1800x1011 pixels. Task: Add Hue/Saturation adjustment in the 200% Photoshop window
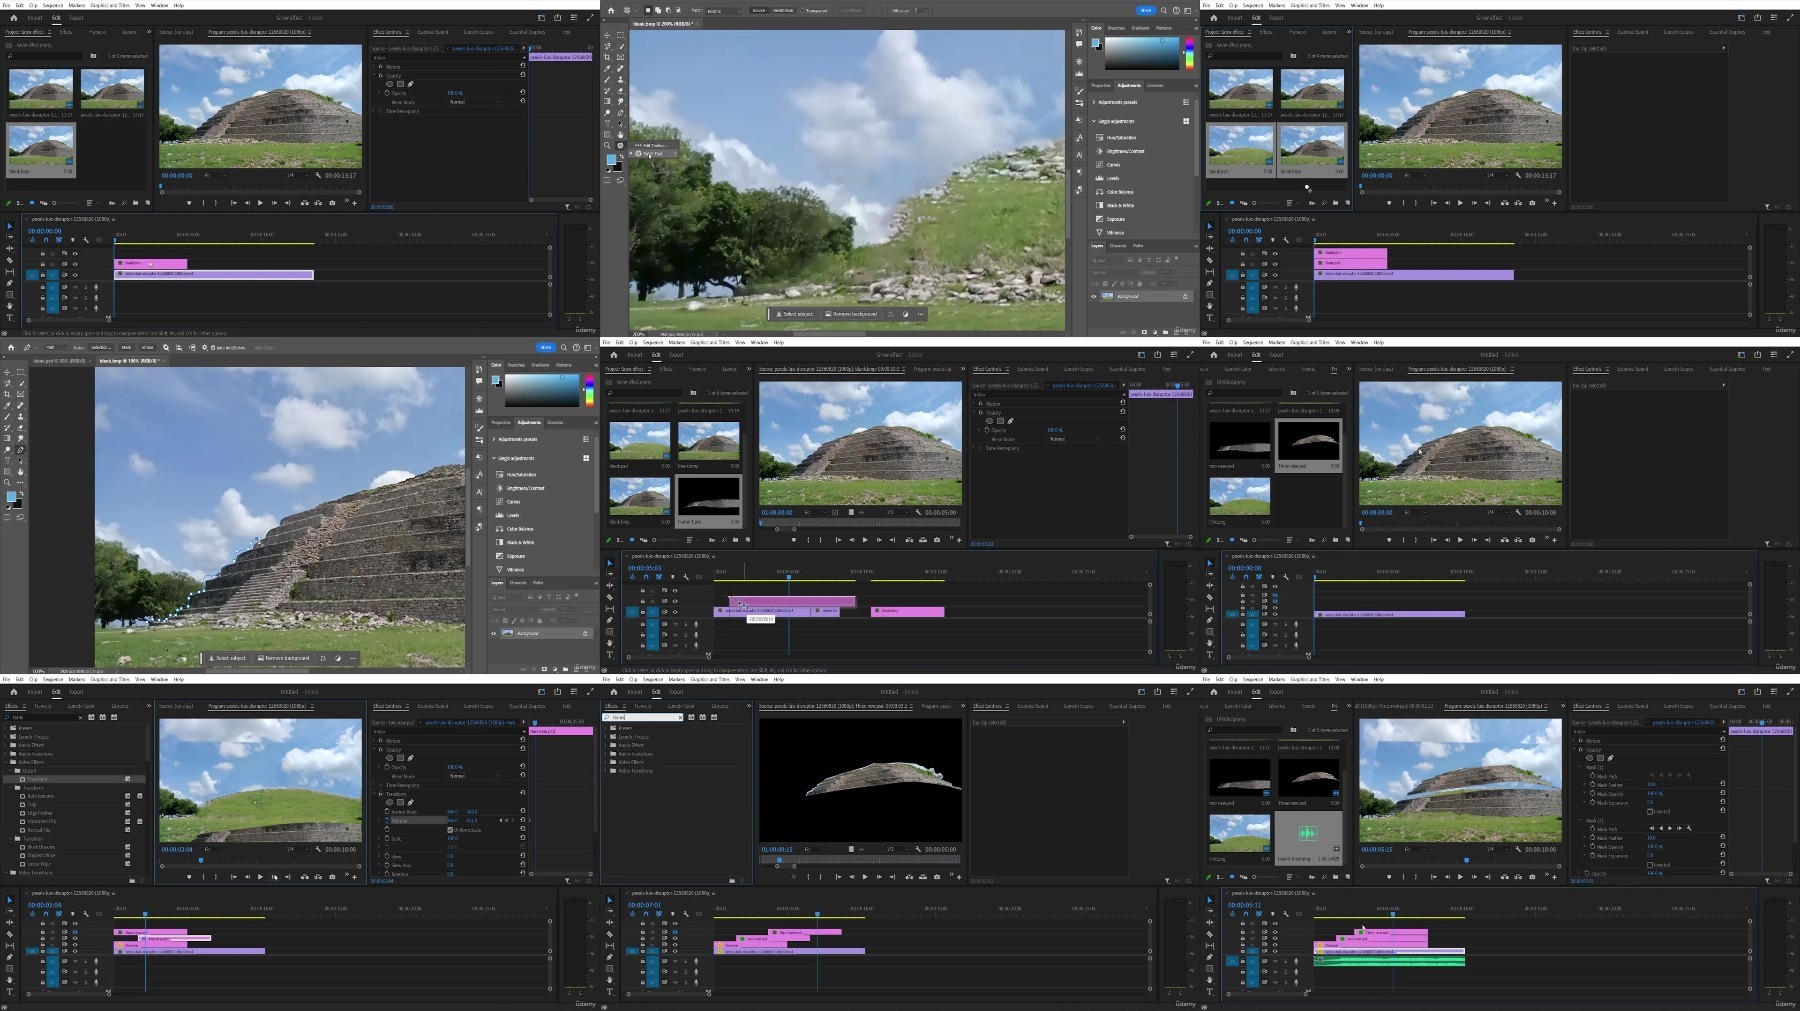pyautogui.click(x=1116, y=137)
